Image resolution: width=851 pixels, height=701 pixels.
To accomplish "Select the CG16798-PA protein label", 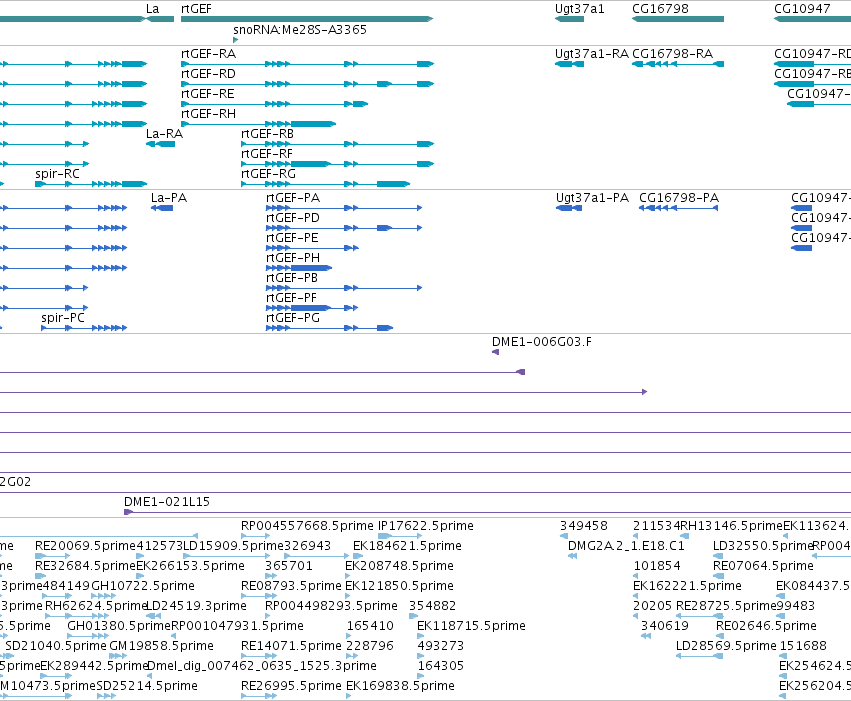I will [679, 198].
